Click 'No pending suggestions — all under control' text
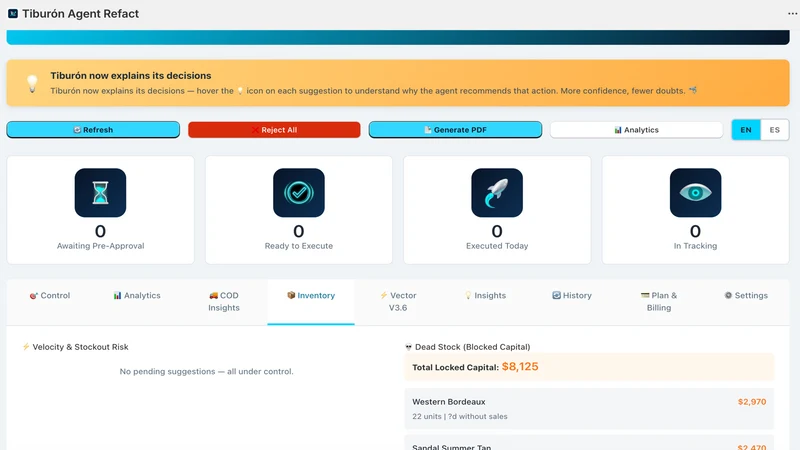Image resolution: width=800 pixels, height=450 pixels. [207, 371]
